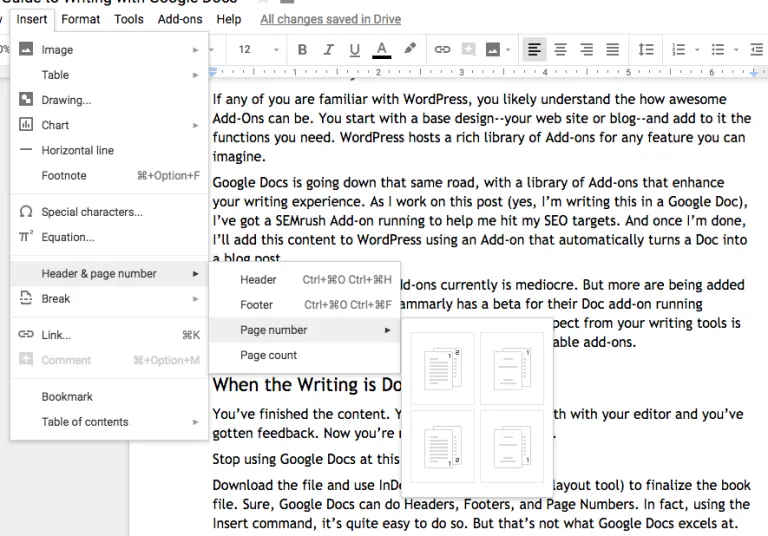
Task: Open Special characters... dialog
Action: [109, 212]
